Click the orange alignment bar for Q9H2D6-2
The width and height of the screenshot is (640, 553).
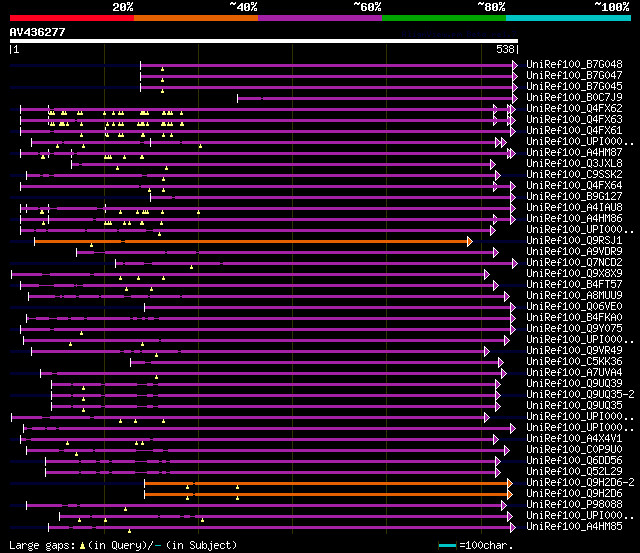(x=328, y=483)
